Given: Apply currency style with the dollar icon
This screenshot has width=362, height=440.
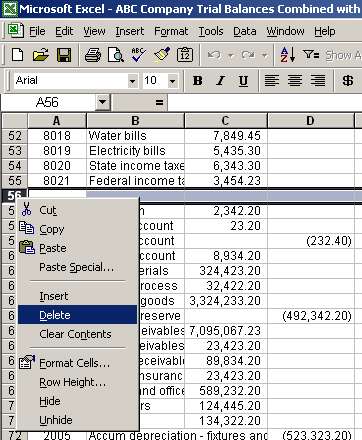Looking at the screenshot, I should point(348,80).
